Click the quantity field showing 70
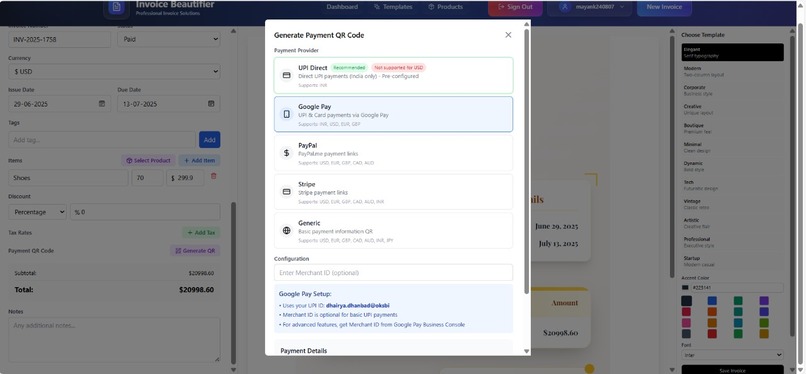 coord(147,178)
